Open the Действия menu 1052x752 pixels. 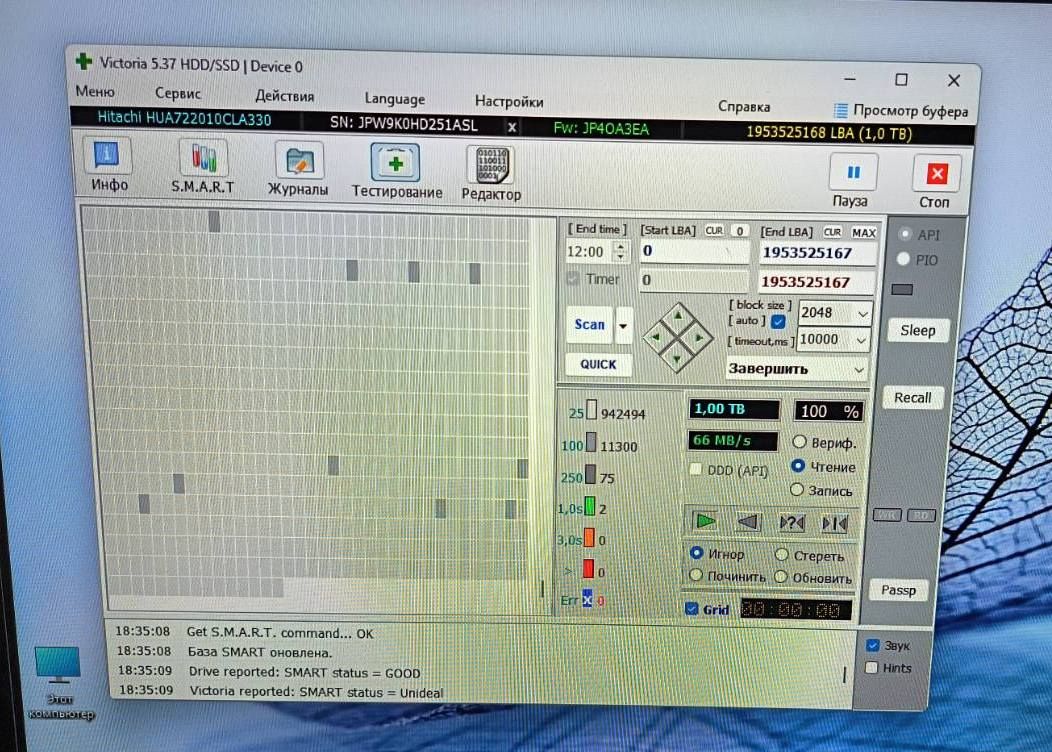[284, 95]
